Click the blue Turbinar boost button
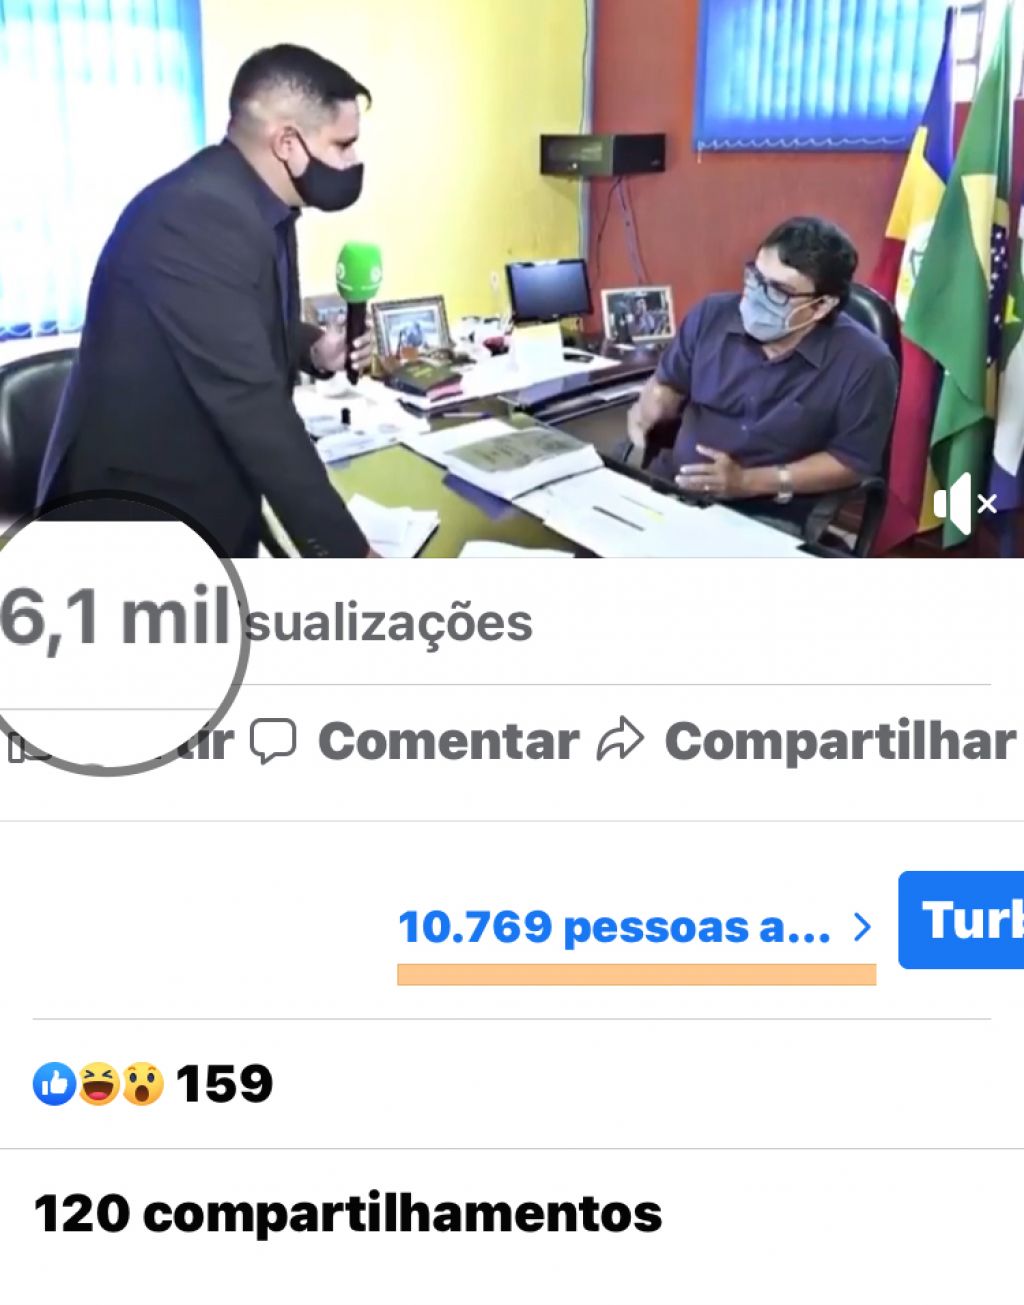Screen dimensions: 1024x1305 (x=961, y=920)
